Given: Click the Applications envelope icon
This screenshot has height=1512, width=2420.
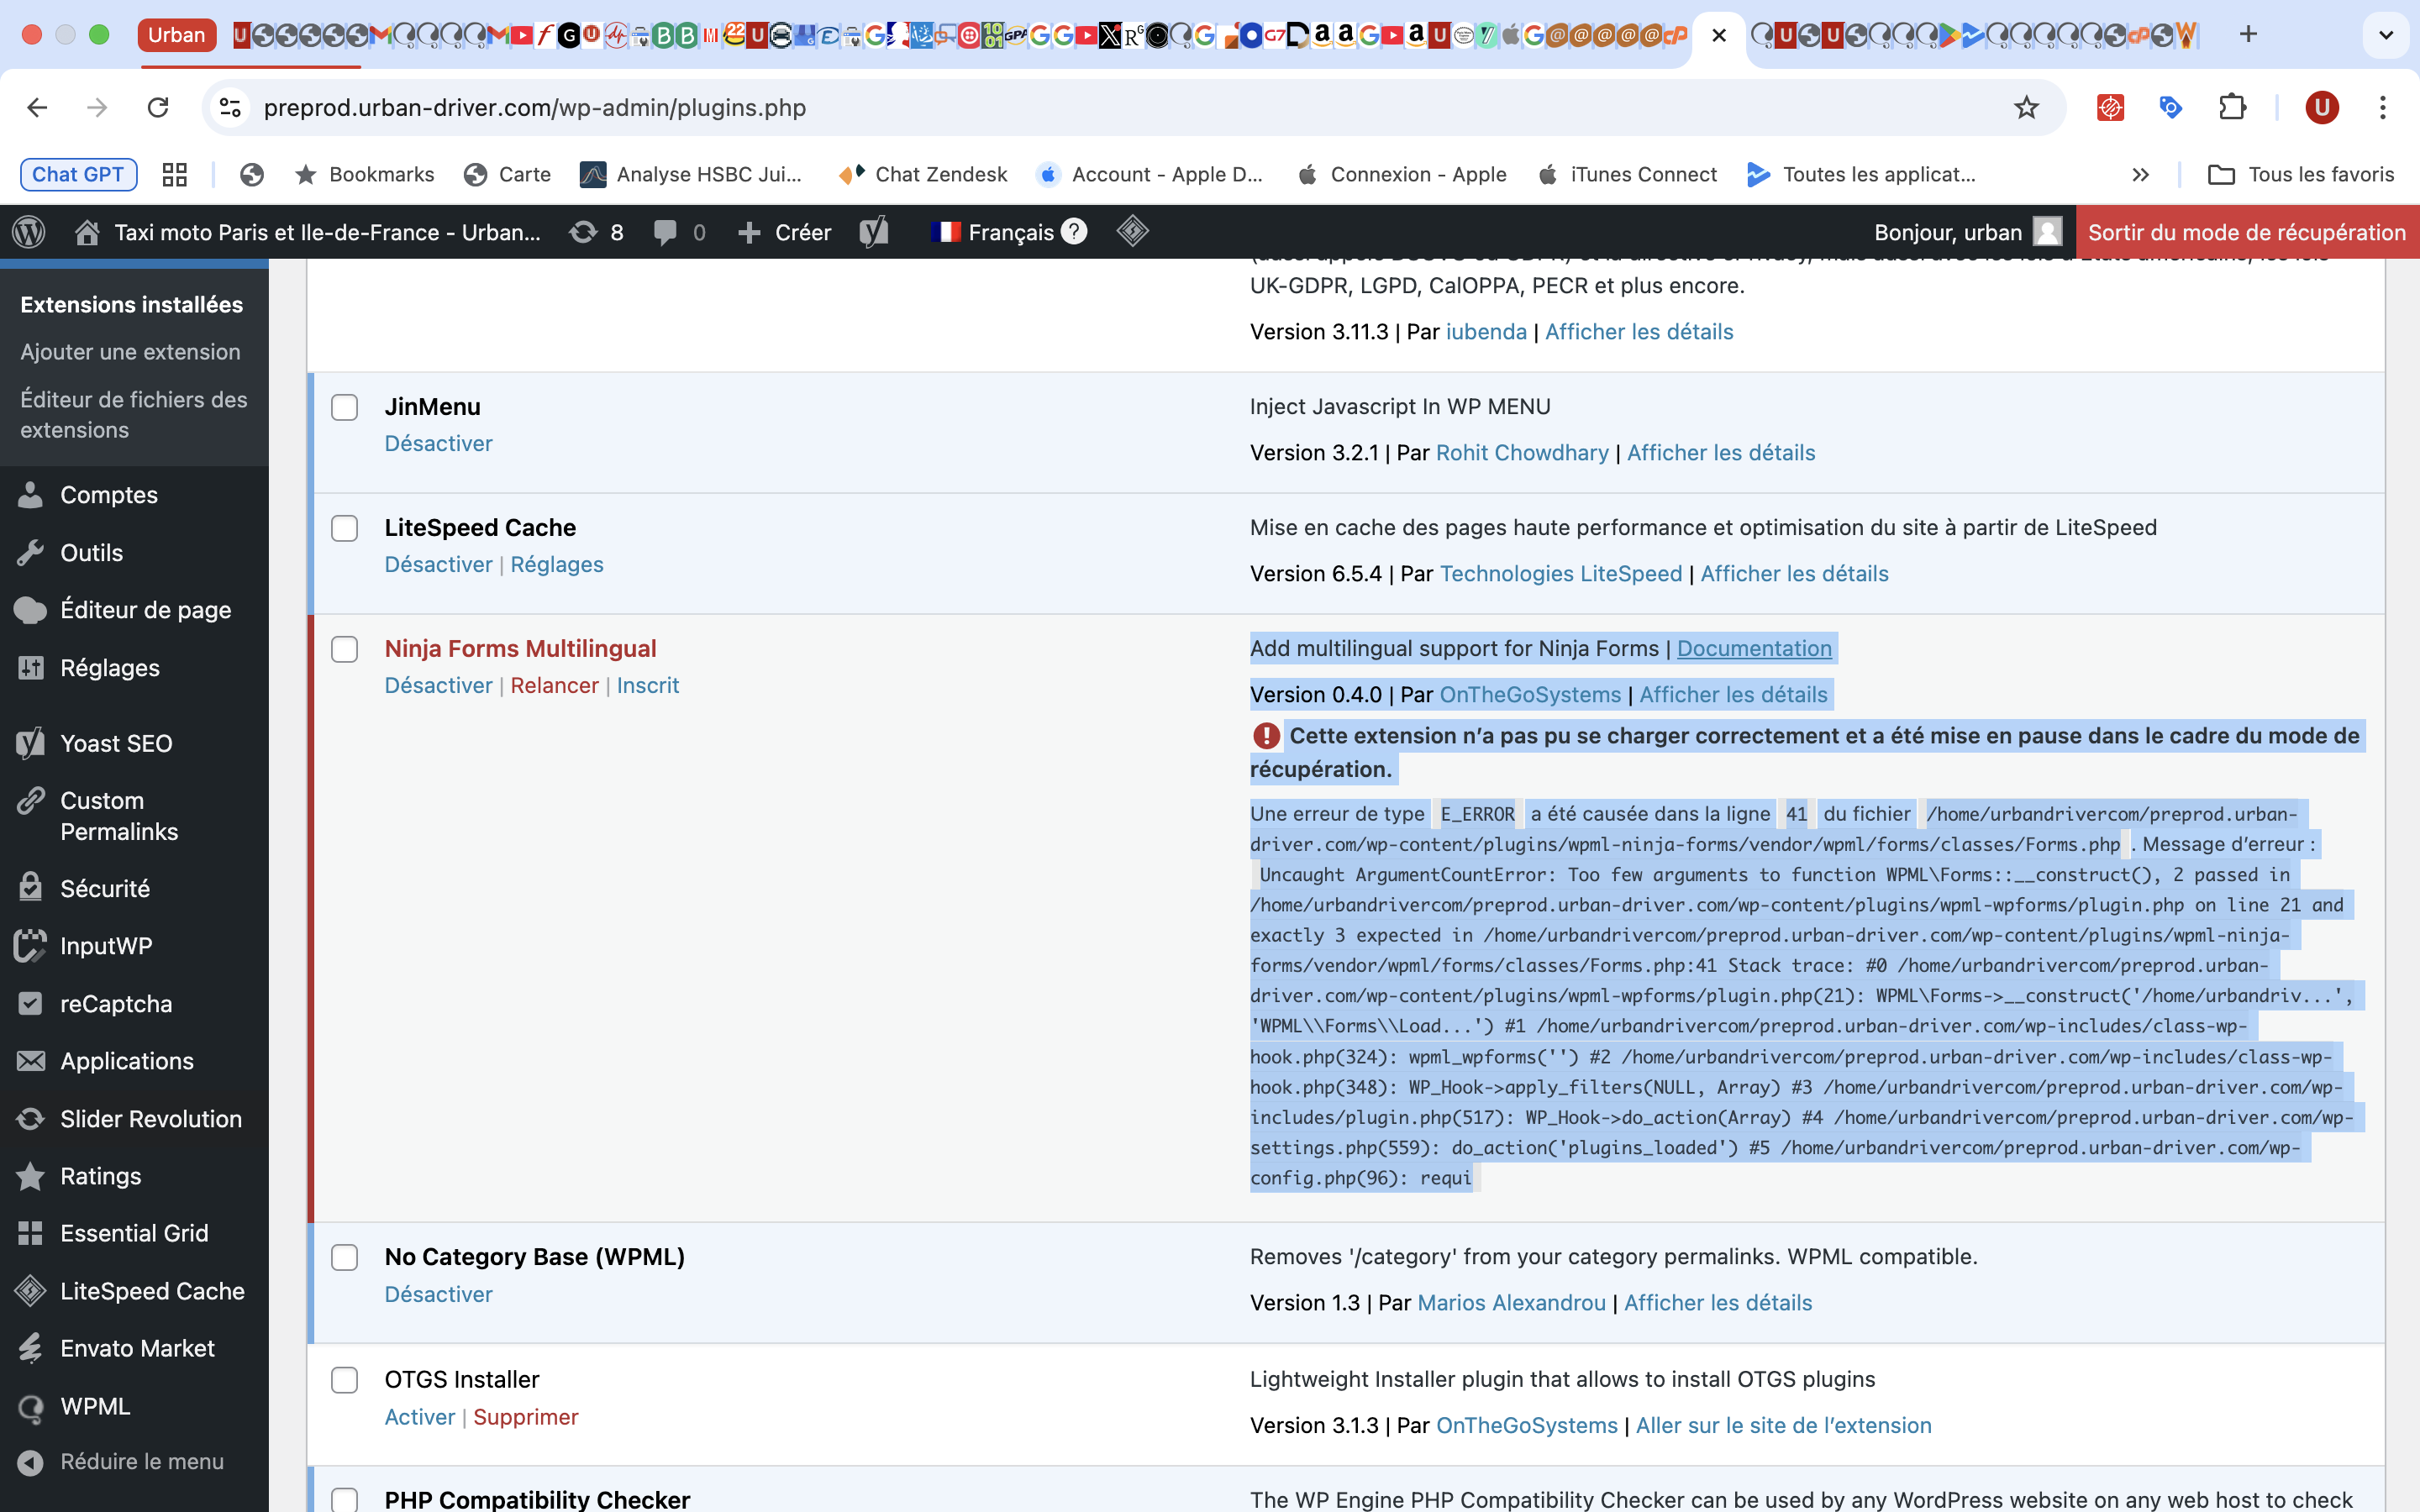Looking at the screenshot, I should (x=31, y=1061).
